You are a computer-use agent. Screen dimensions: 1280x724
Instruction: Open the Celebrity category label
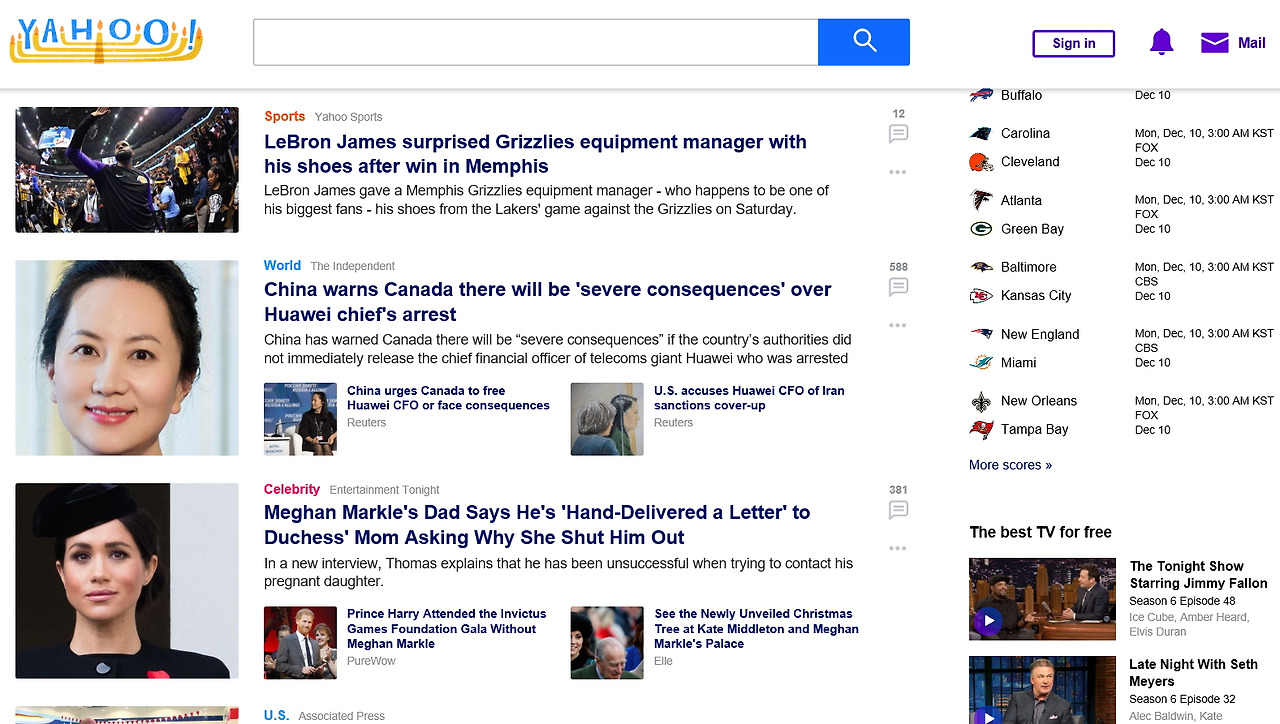[292, 489]
